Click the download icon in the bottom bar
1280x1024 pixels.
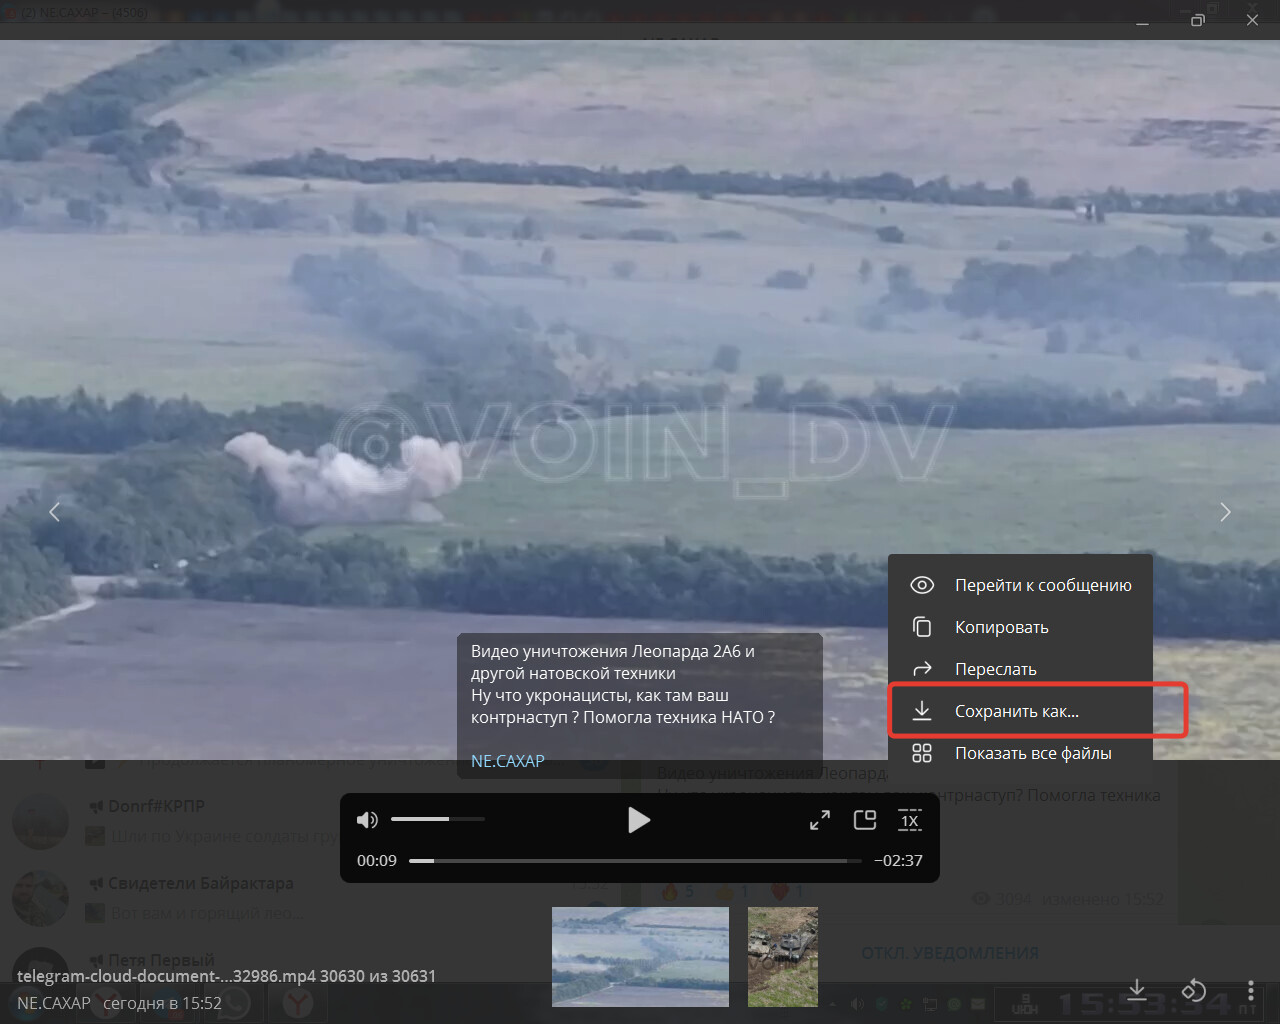coord(1137,990)
